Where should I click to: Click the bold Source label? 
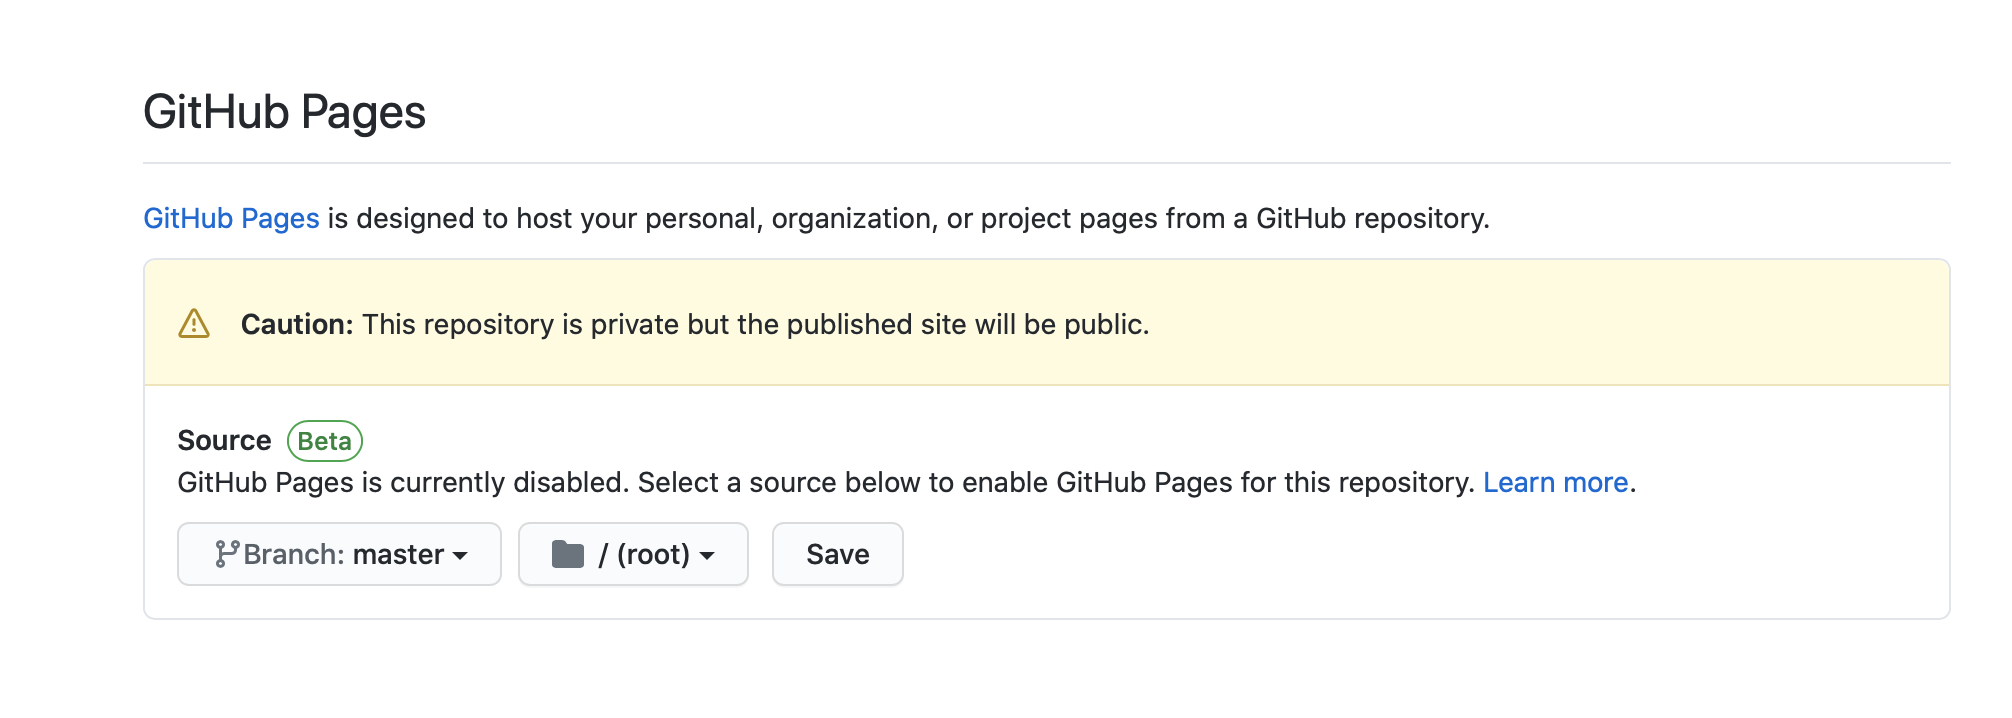224,441
